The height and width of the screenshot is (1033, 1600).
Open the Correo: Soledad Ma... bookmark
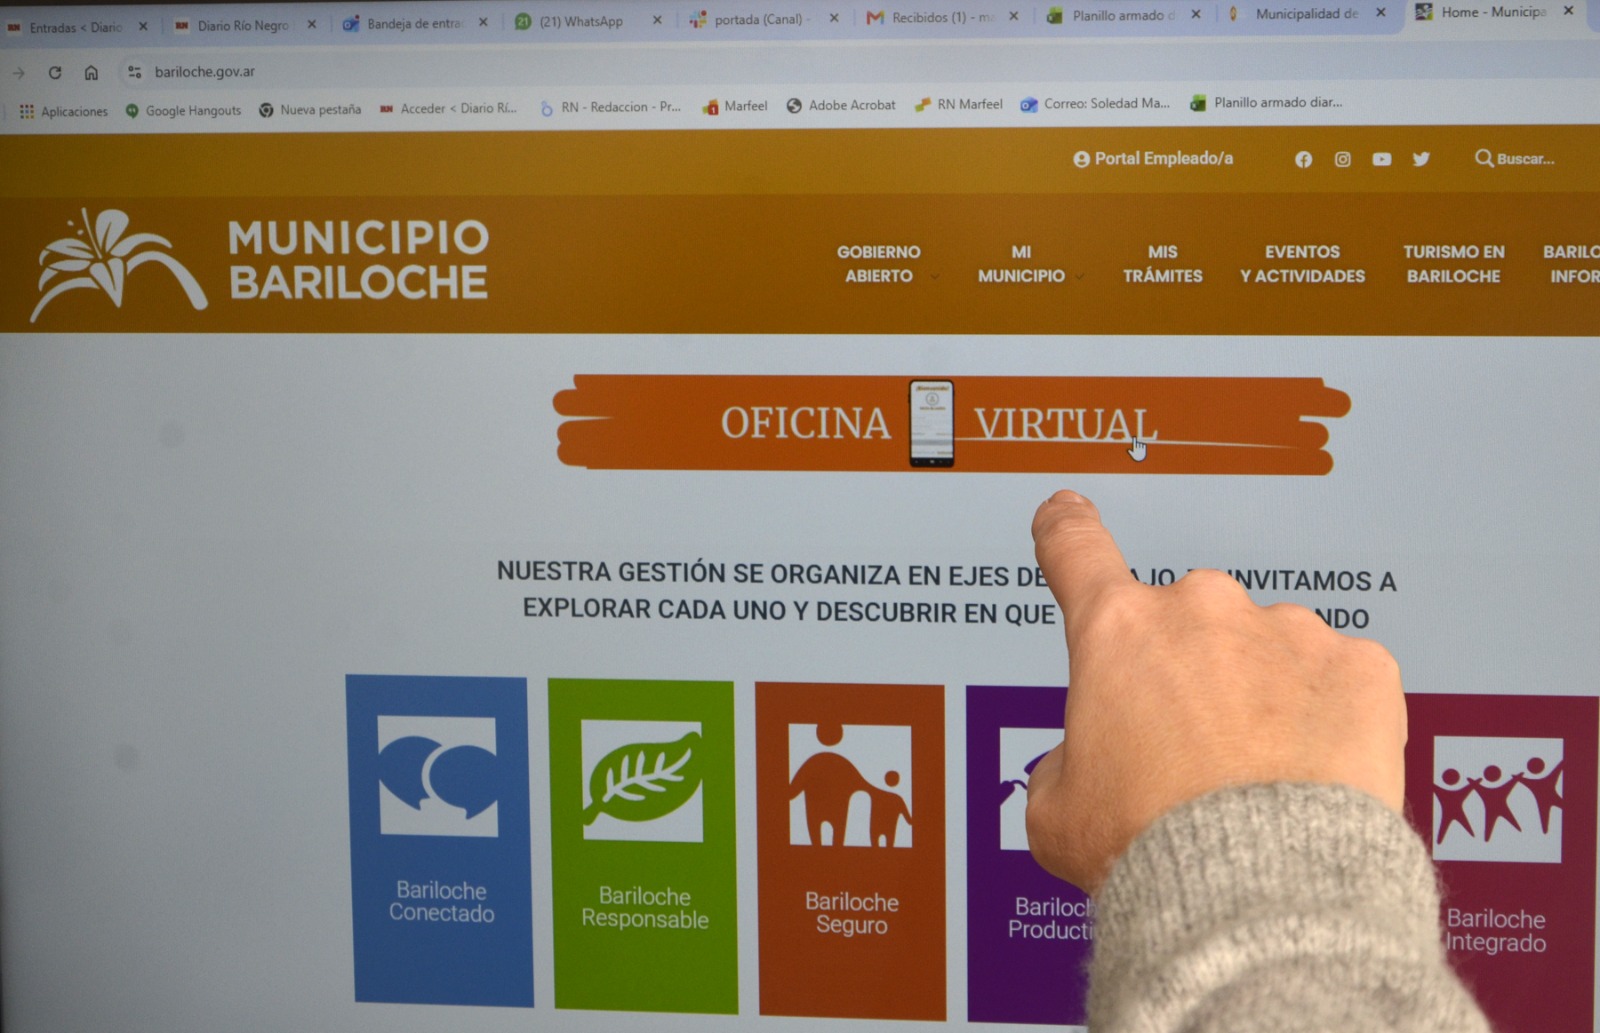[1095, 103]
